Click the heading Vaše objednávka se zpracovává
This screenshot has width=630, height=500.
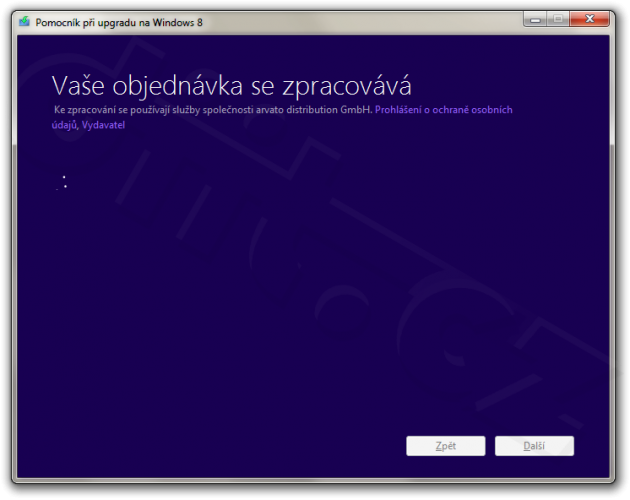click(232, 86)
